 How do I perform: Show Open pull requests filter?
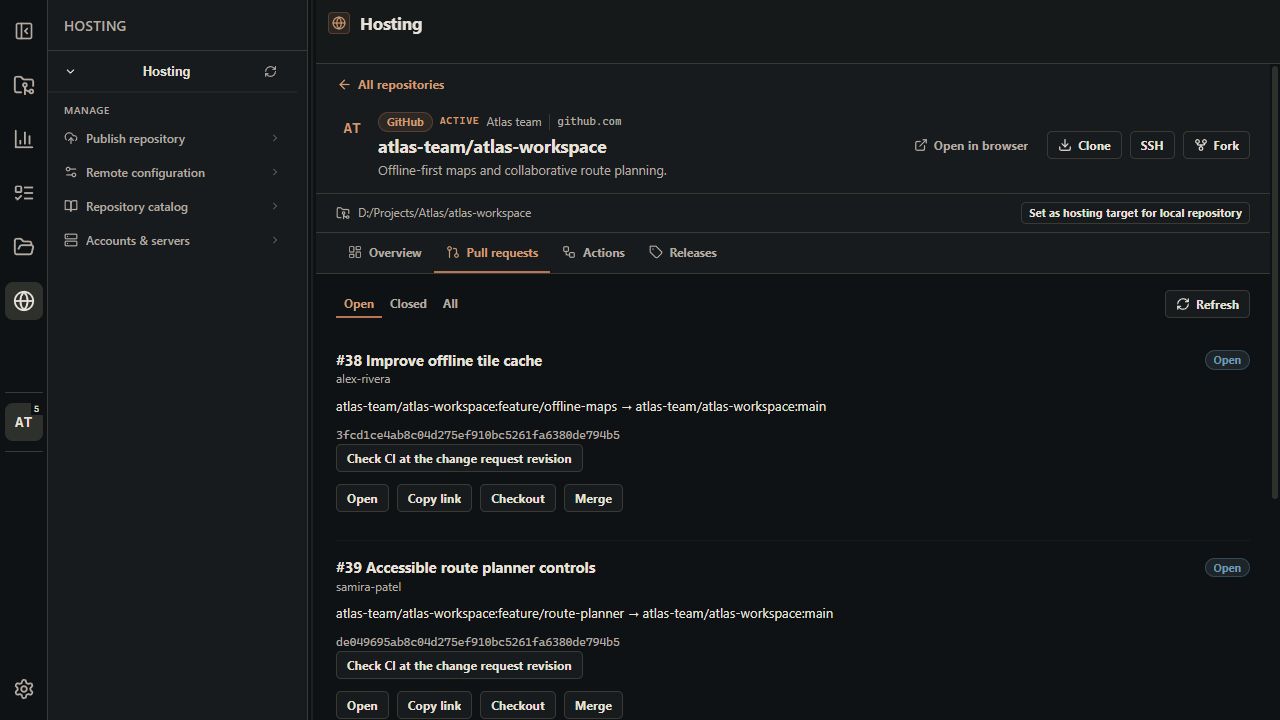[359, 304]
